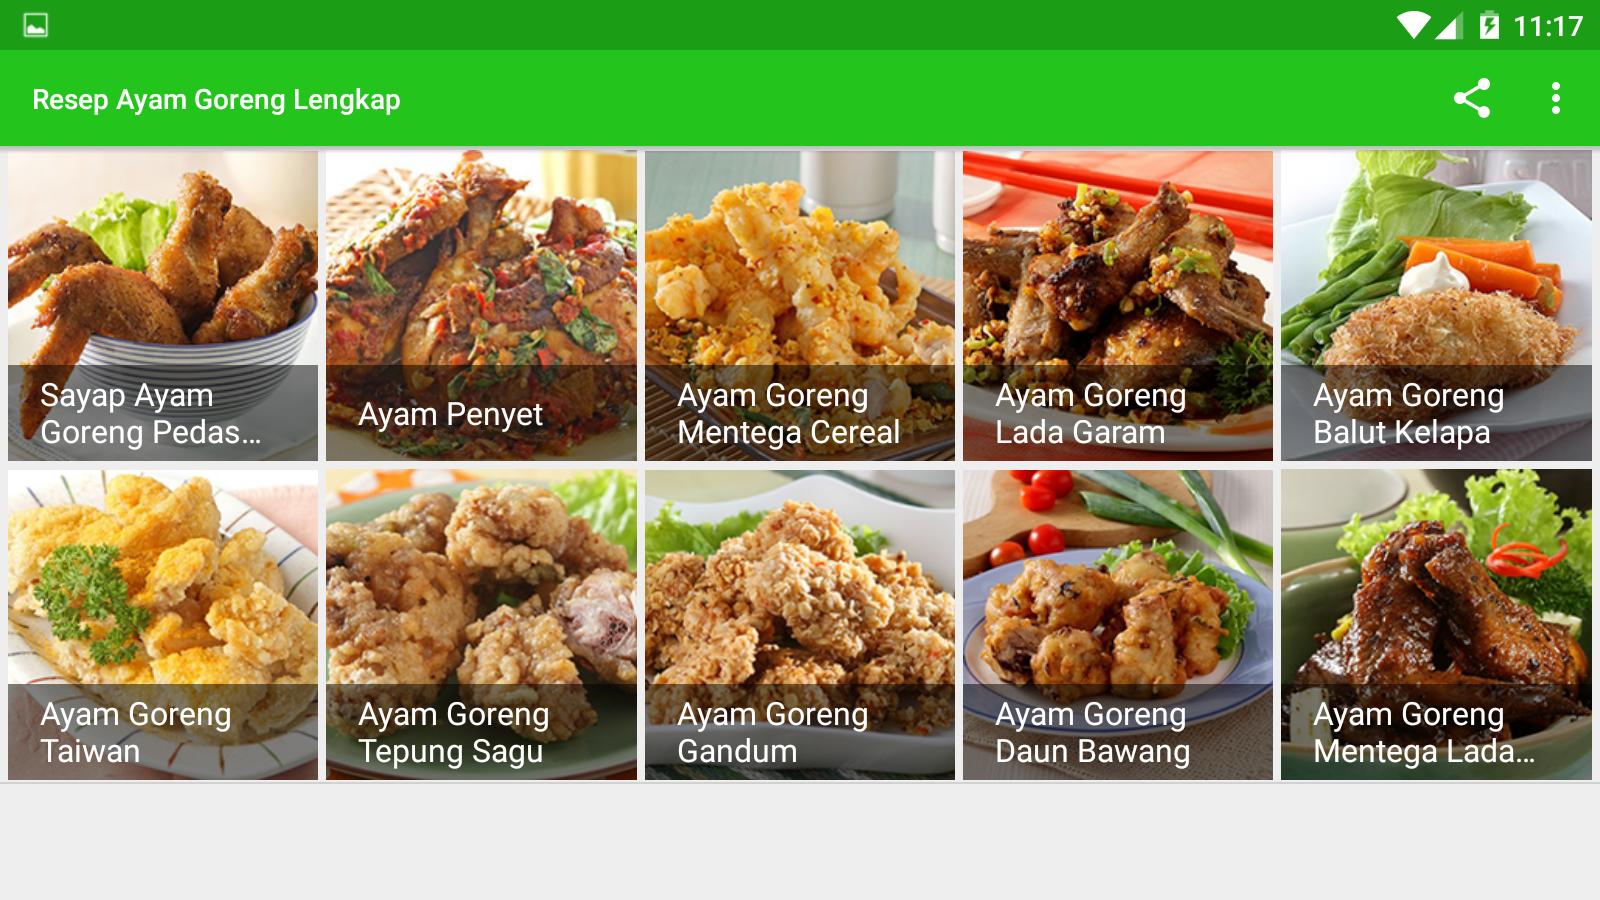Tap the Ayam Penyet caption label
Screen dimensions: 1600x900
450,414
